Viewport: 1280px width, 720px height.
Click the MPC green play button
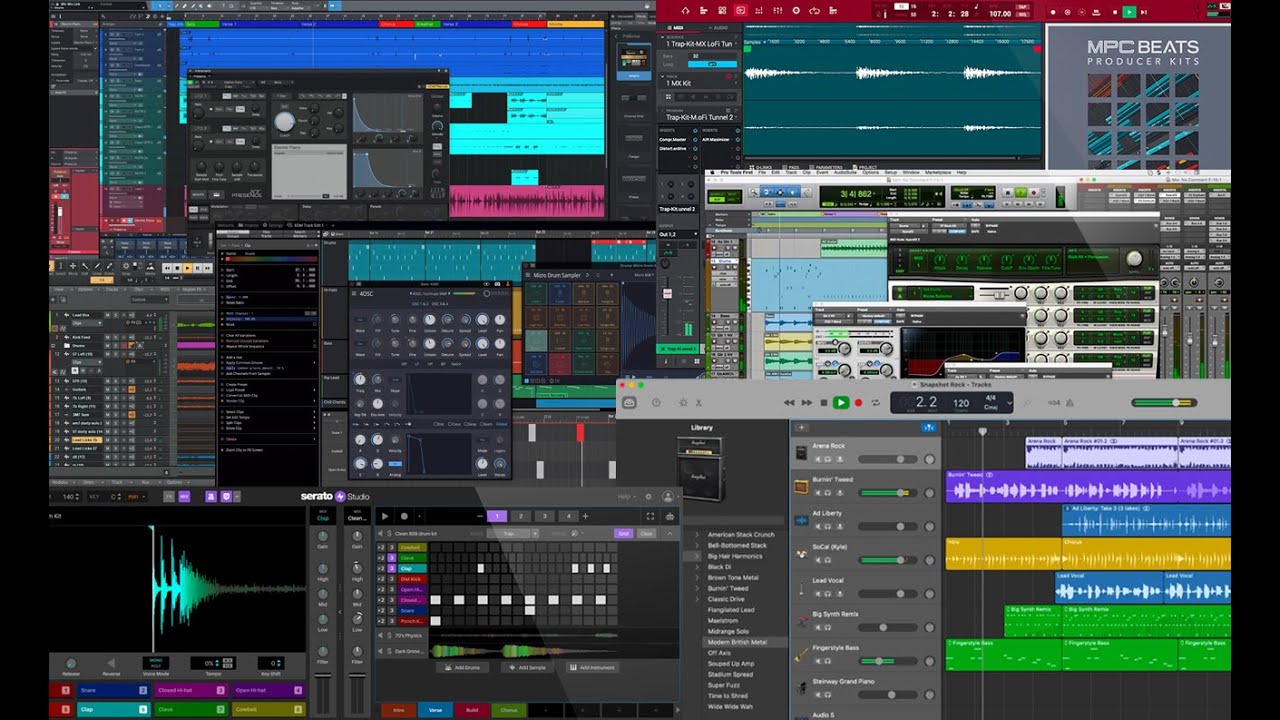pos(1129,11)
